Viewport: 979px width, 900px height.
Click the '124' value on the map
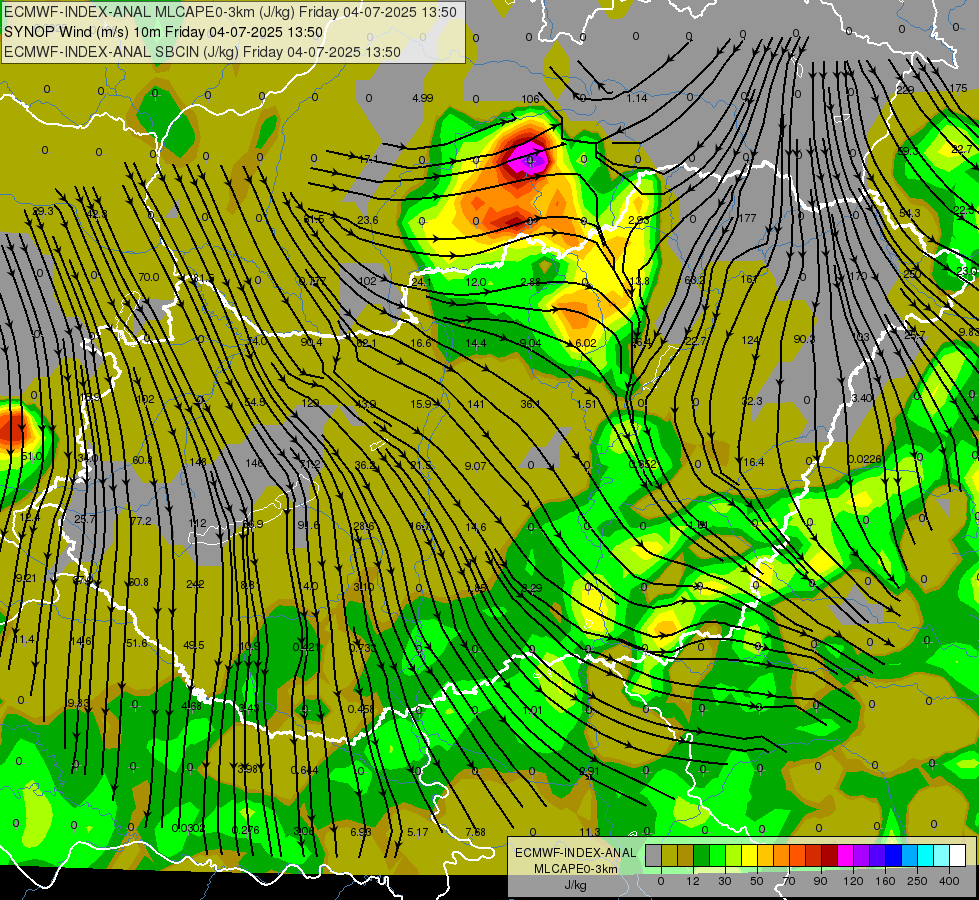751,340
